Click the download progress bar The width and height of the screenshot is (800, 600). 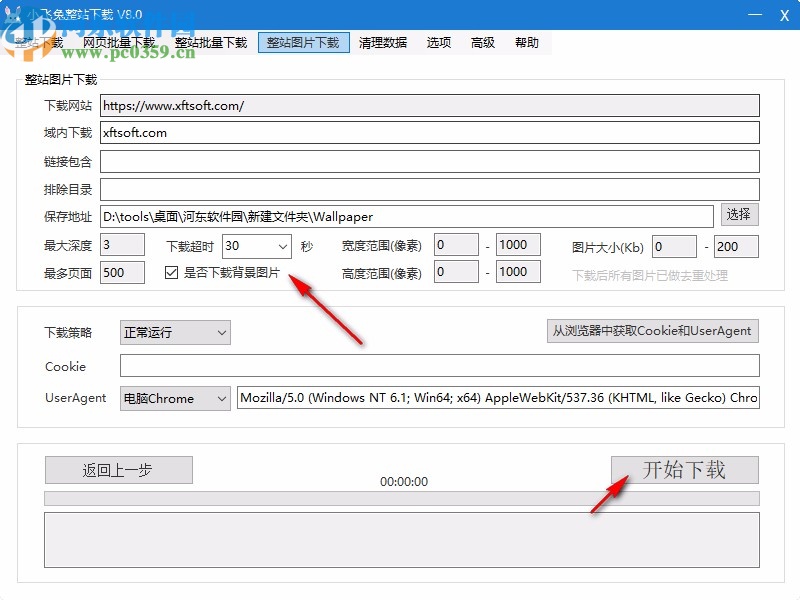pyautogui.click(x=400, y=497)
